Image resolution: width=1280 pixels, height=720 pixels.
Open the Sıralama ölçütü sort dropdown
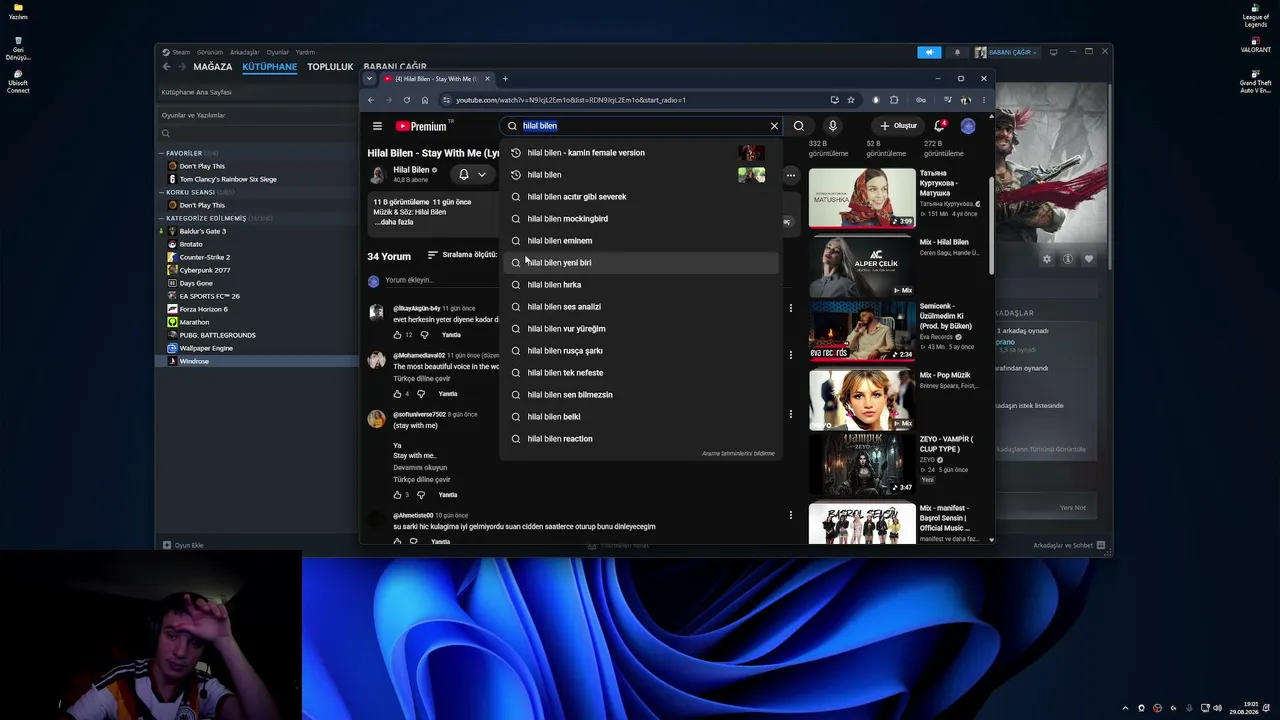pos(462,255)
